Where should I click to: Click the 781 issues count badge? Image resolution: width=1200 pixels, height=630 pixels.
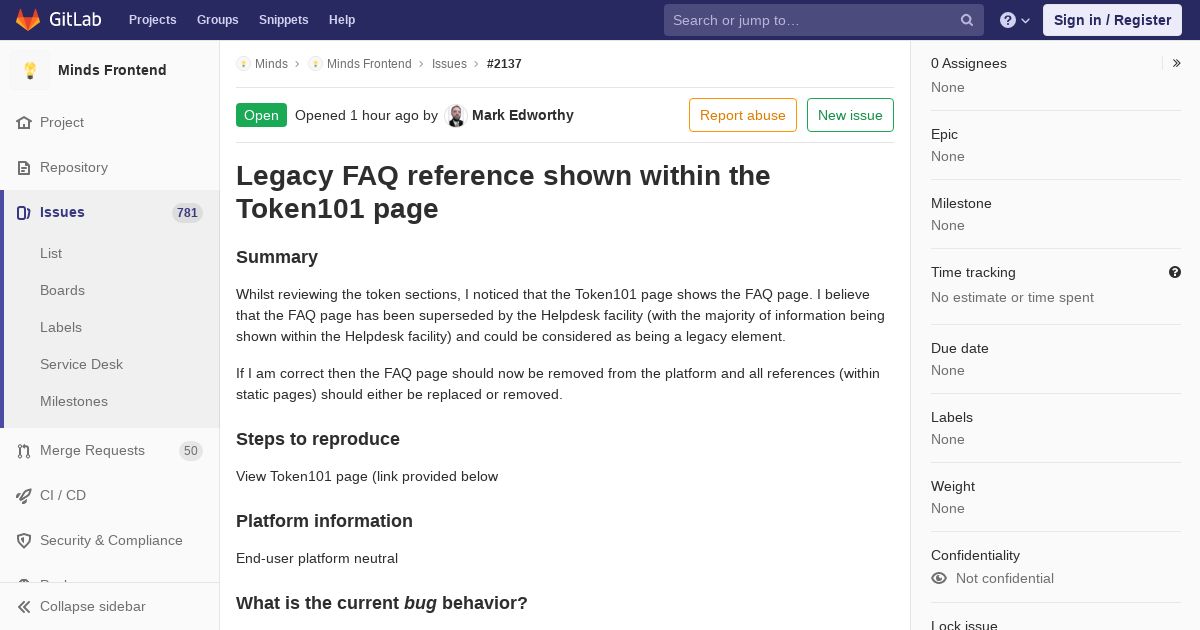pyautogui.click(x=187, y=212)
